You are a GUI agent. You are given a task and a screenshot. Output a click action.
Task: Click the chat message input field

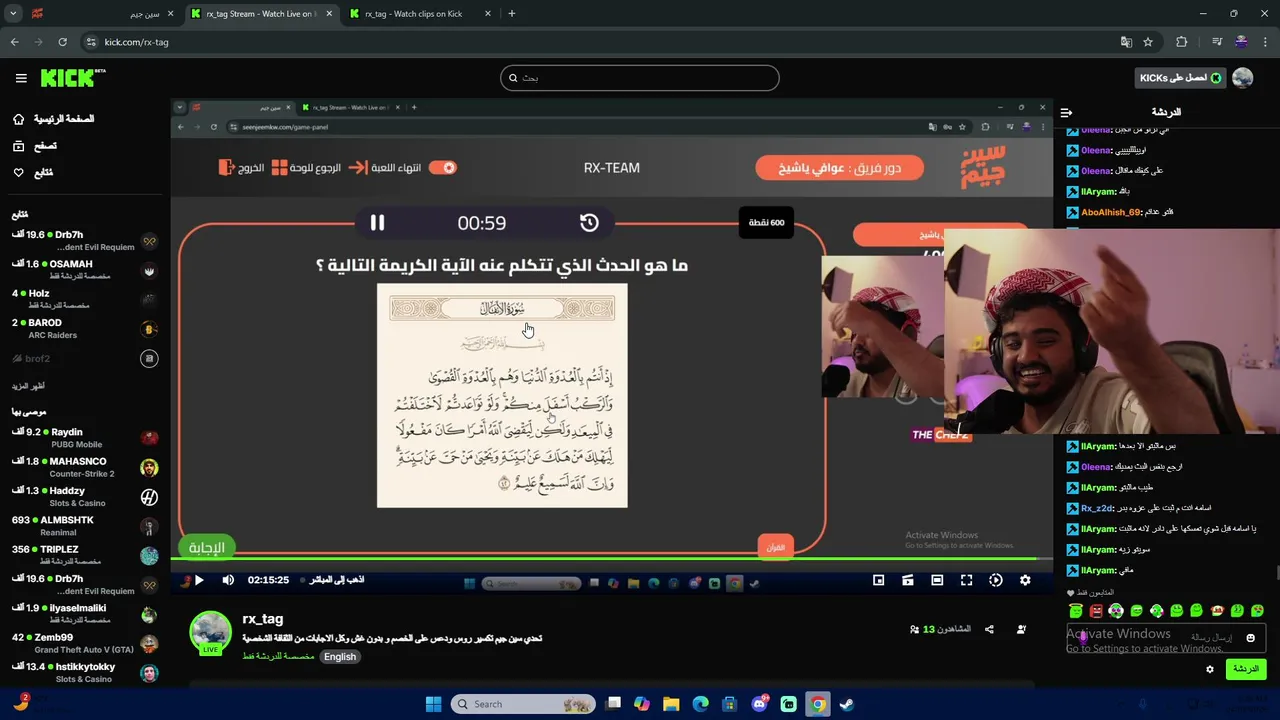[1166, 637]
